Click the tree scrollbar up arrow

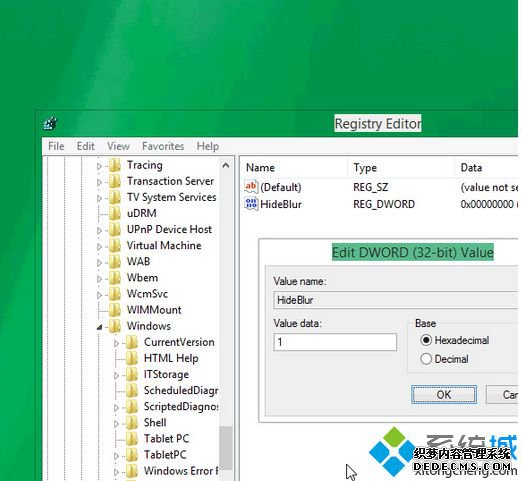click(x=226, y=165)
